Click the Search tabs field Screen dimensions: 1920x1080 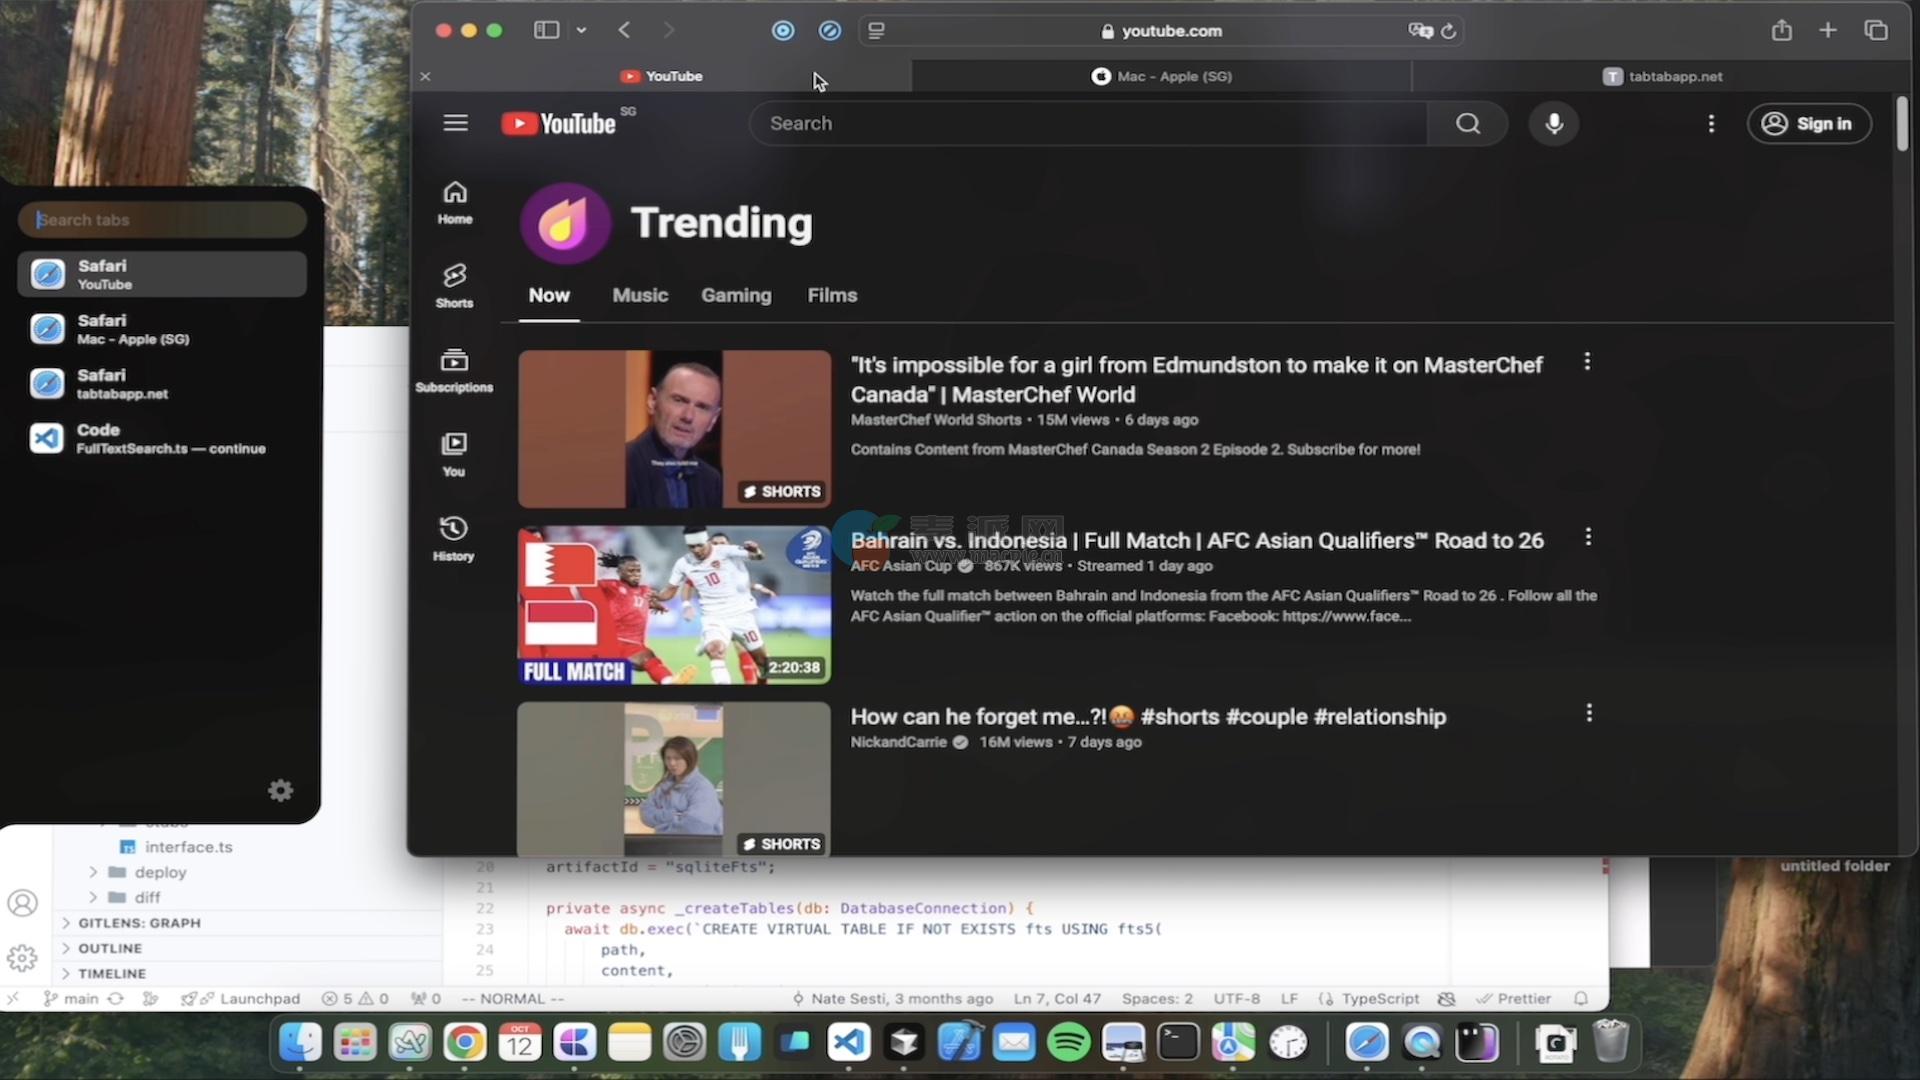[162, 219]
